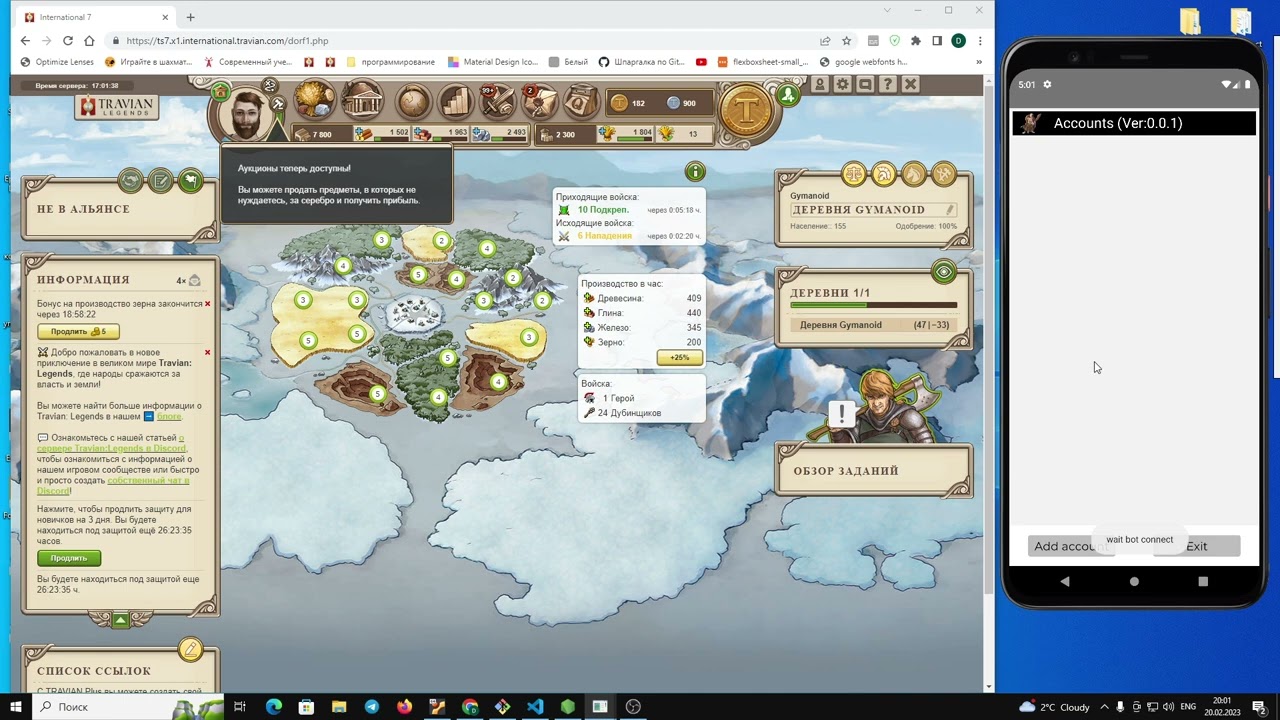Click the alliance flag icon
The width and height of the screenshot is (1280, 720).
(191, 181)
